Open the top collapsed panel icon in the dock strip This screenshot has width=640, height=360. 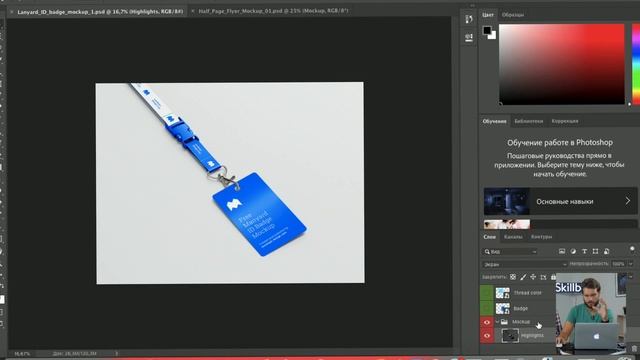click(x=469, y=19)
